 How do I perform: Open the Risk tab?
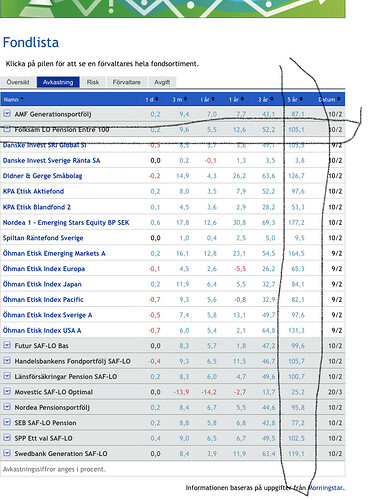click(x=93, y=82)
